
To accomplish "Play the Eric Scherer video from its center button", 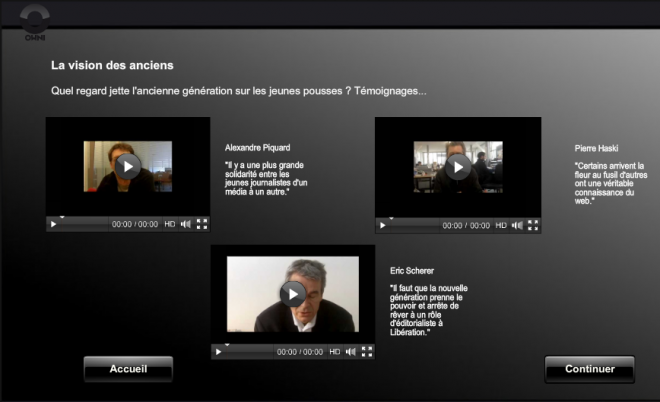I will click(x=292, y=294).
